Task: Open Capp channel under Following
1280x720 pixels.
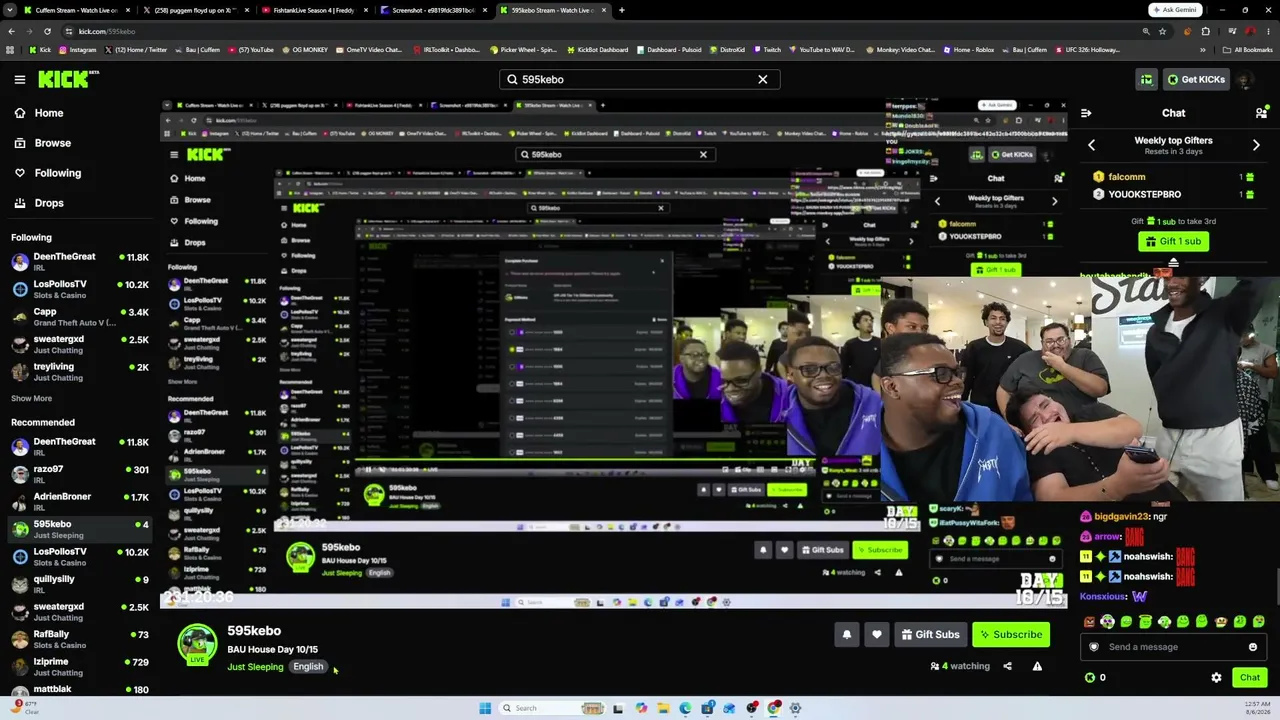Action: pos(78,317)
